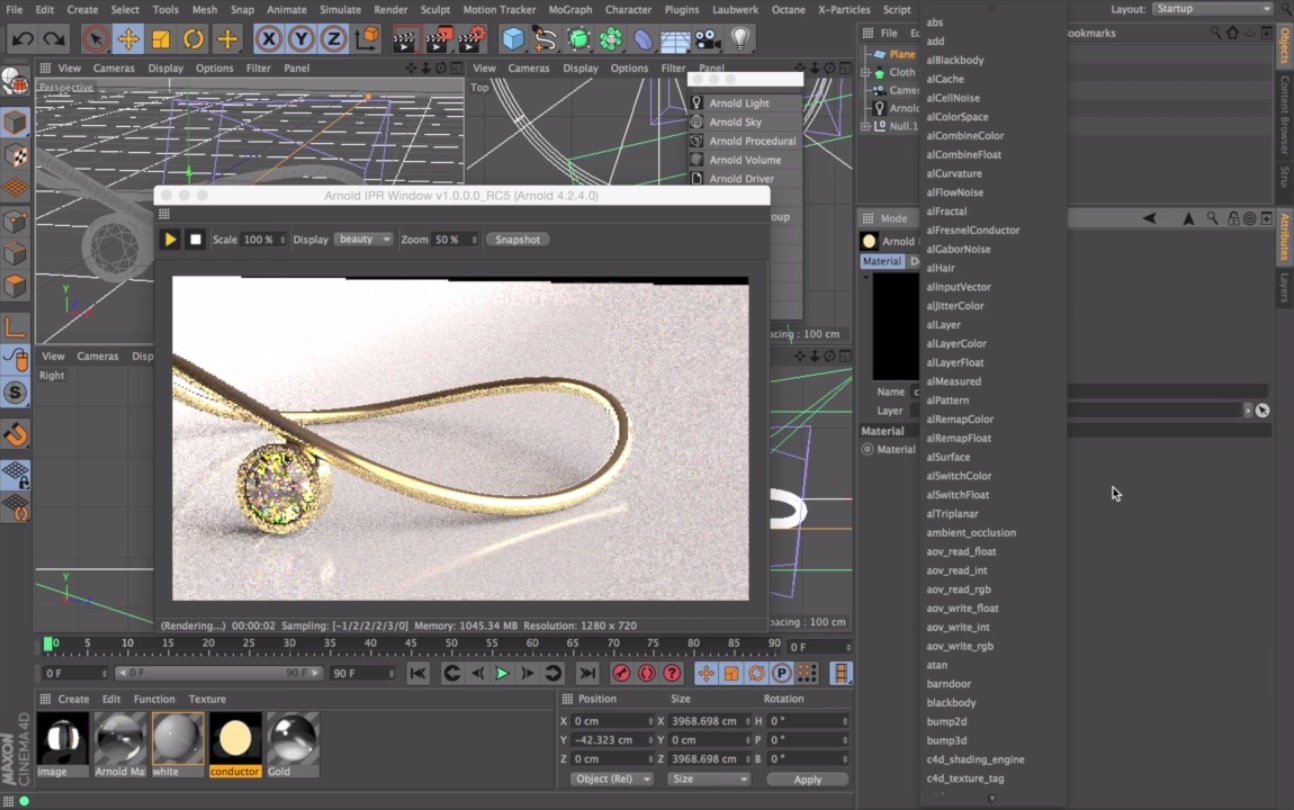Image resolution: width=1294 pixels, height=810 pixels.
Task: Open material manager Texture menu
Action: click(207, 699)
